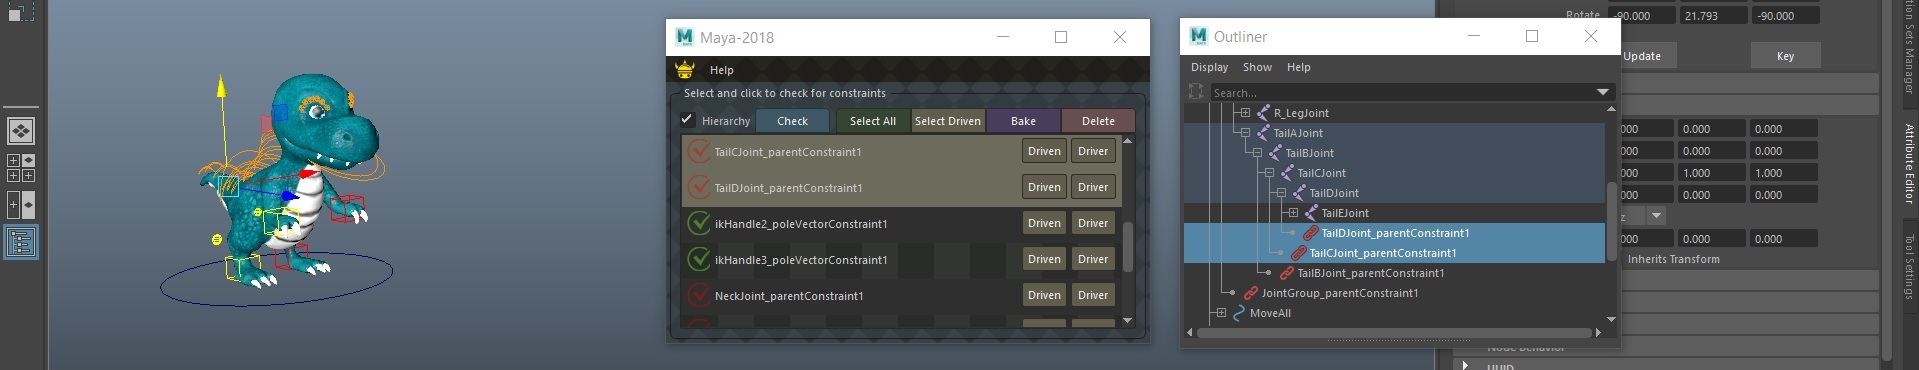Expand the R_LegJoint tree node
The image size is (1919, 370).
(1245, 113)
